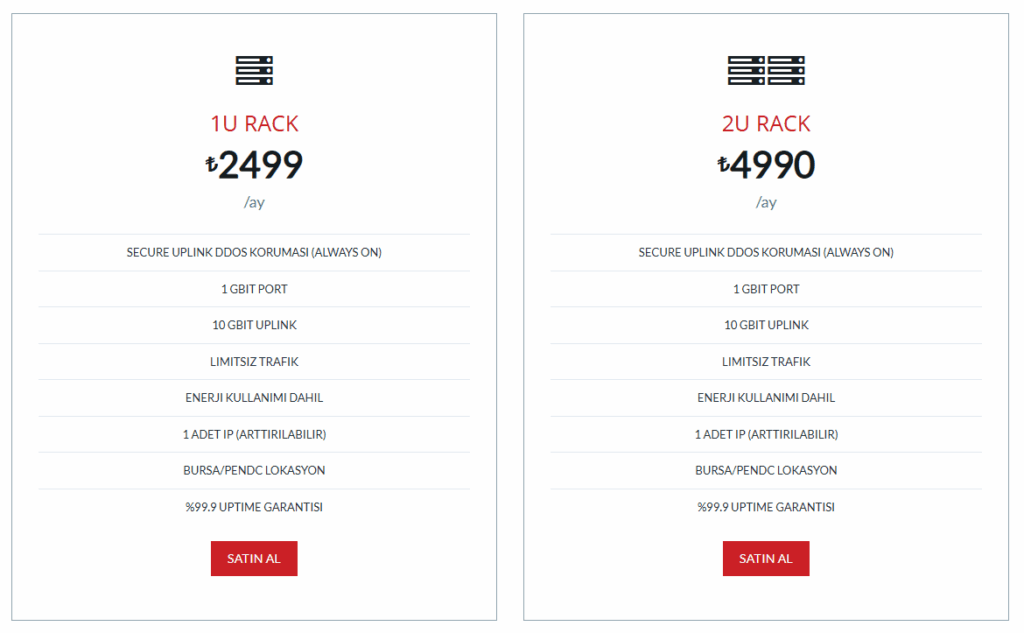Image resolution: width=1024 pixels, height=633 pixels.
Task: Select the 1U RACK plan title
Action: [253, 123]
